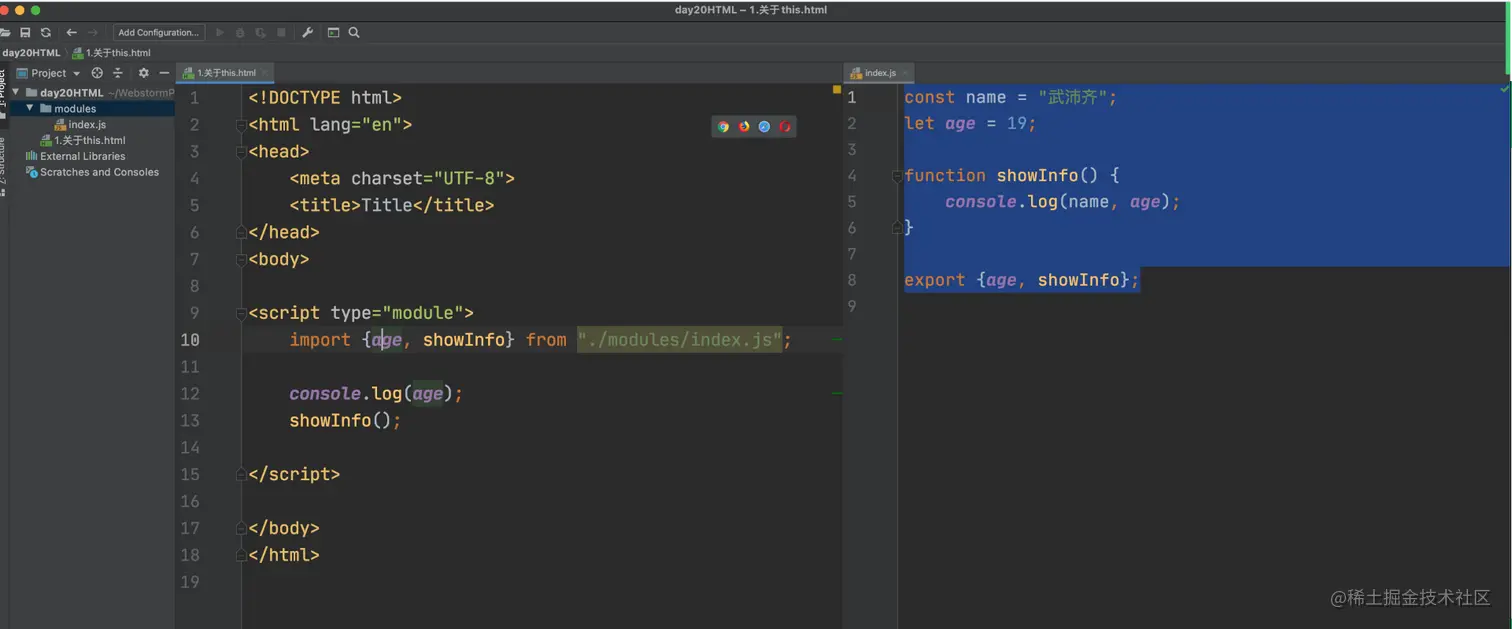Fold the head tag at line 3

pos(241,152)
